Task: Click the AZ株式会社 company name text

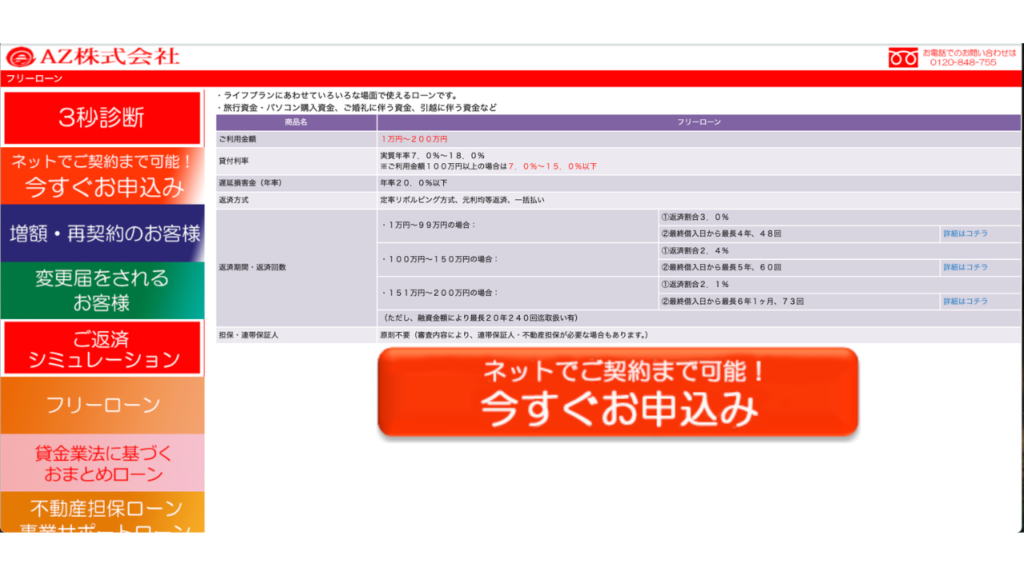Action: (109, 56)
